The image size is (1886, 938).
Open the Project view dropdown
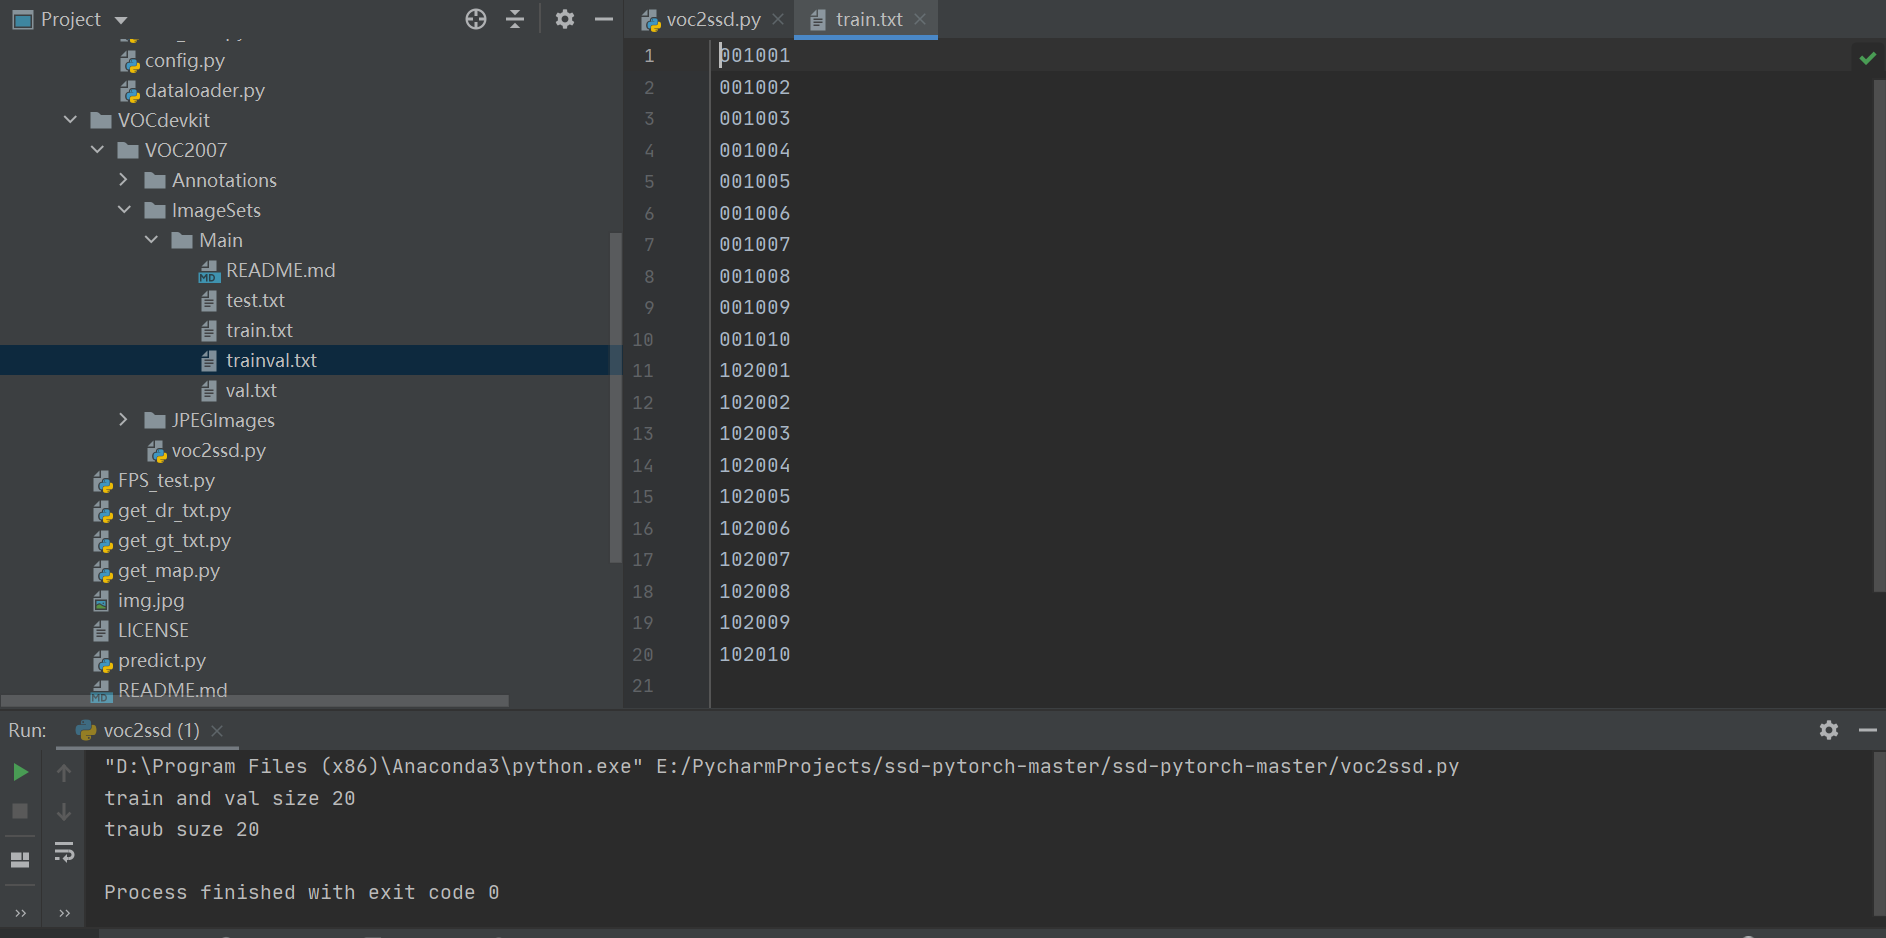pos(119,19)
